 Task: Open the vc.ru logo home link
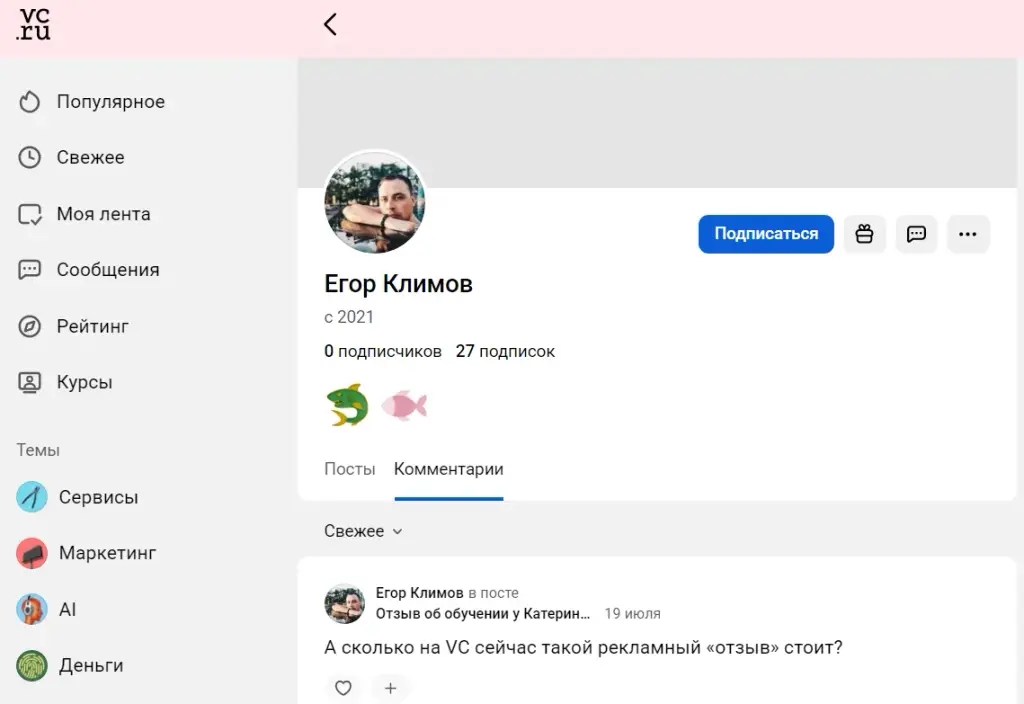pyautogui.click(x=33, y=25)
